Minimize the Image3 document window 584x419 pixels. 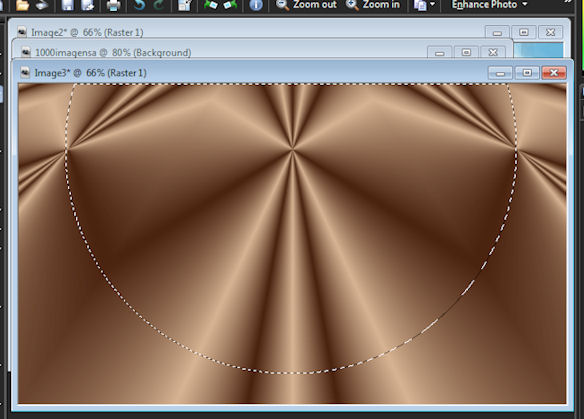click(501, 73)
